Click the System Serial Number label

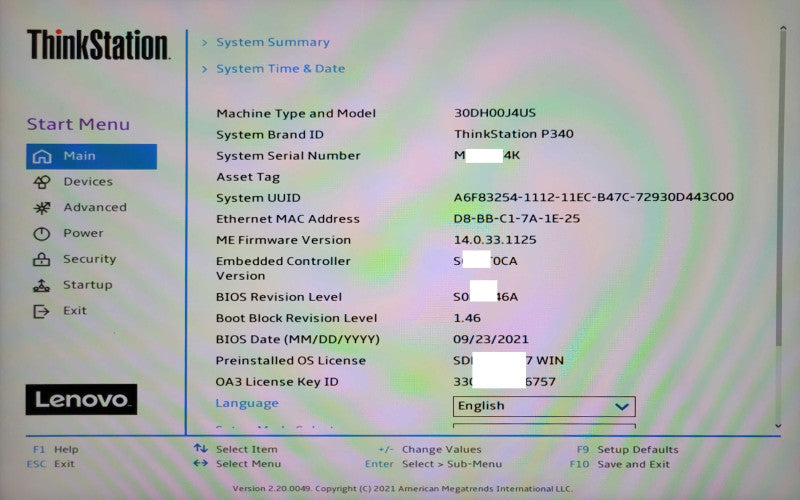coord(288,156)
